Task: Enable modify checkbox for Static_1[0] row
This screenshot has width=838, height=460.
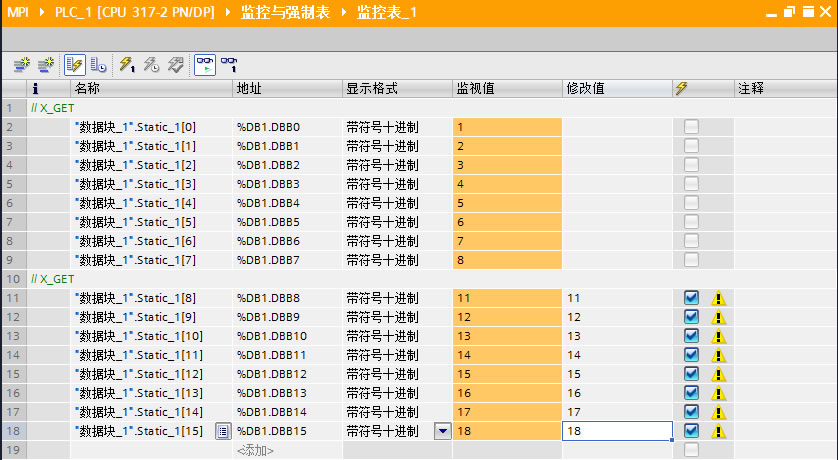Action: tap(691, 127)
